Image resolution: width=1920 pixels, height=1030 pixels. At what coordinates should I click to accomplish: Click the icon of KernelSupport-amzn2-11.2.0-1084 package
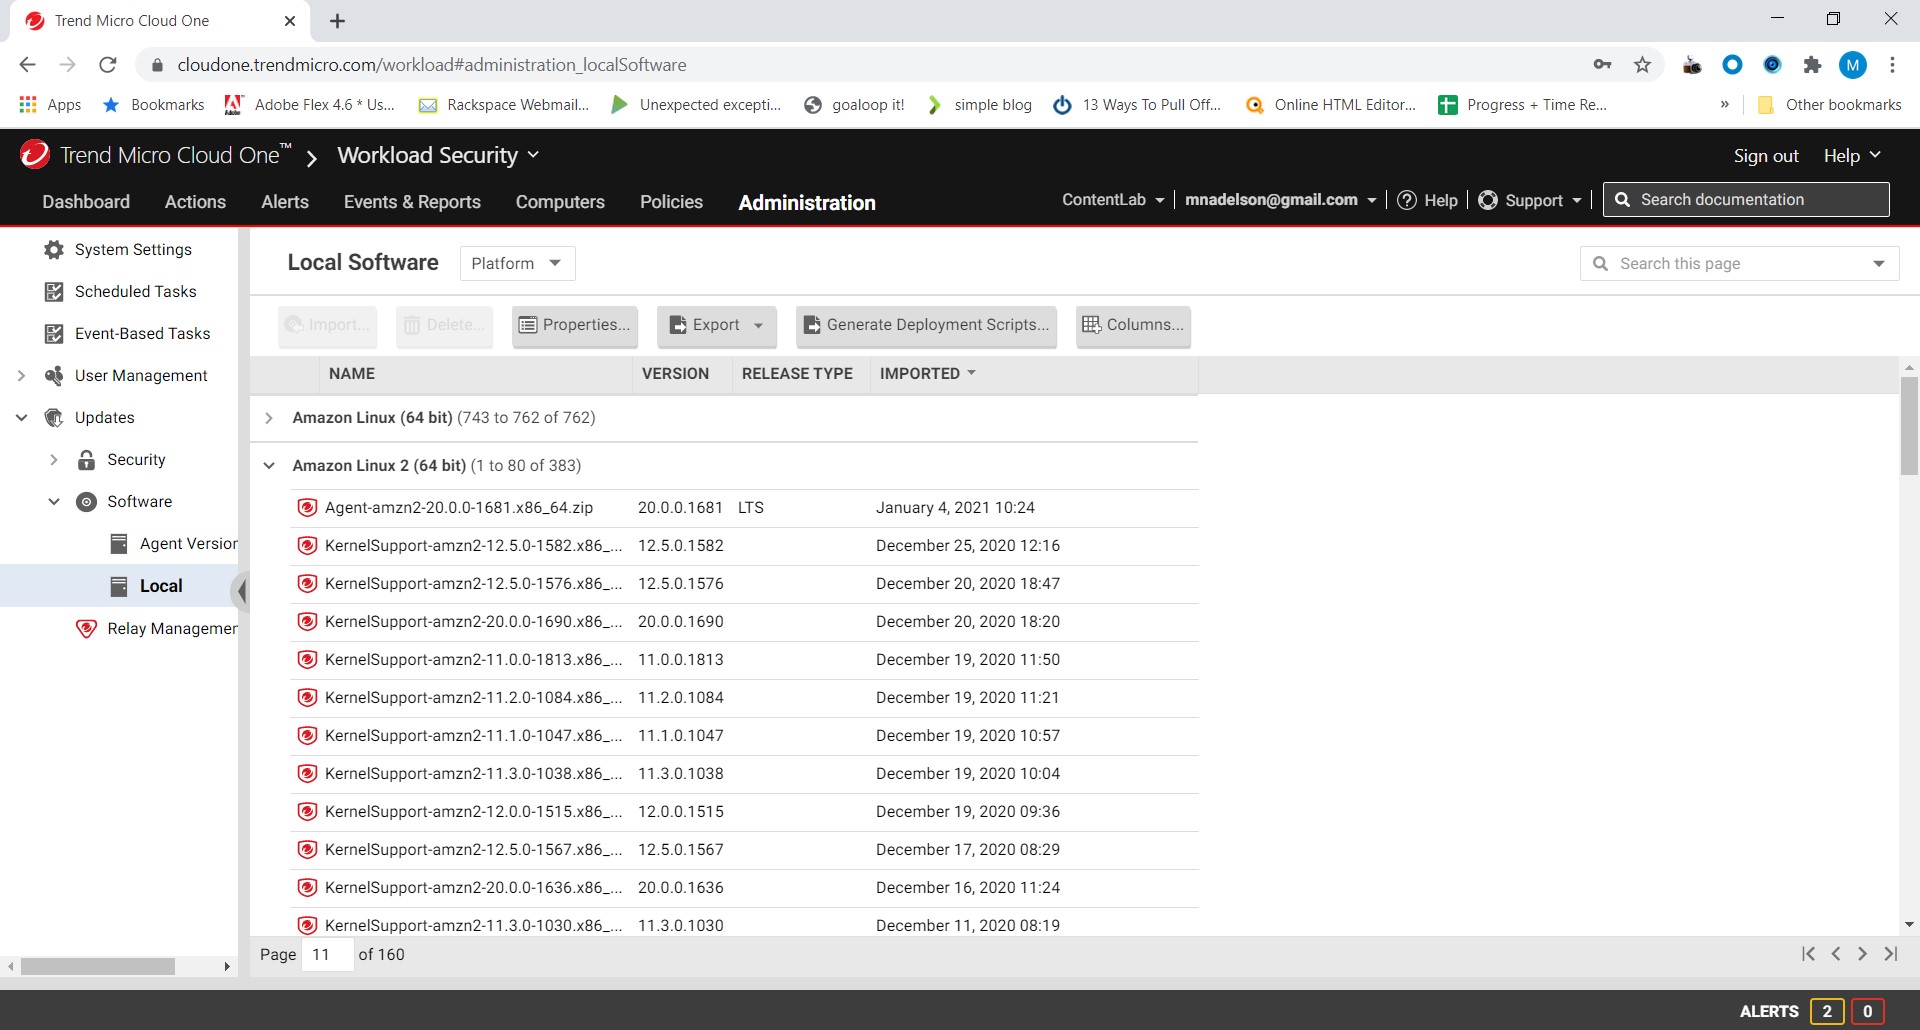pos(307,698)
